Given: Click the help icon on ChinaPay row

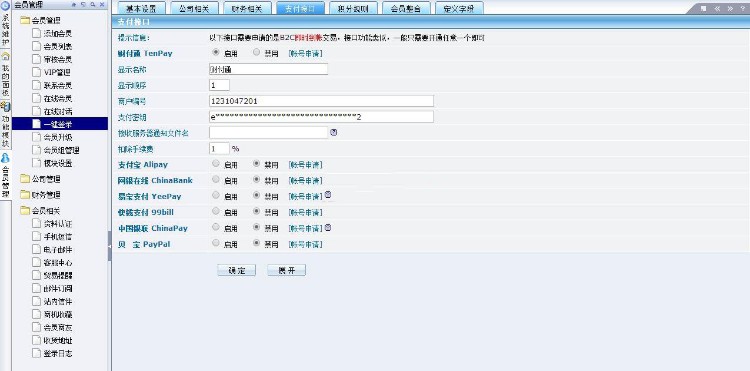Looking at the screenshot, I should coord(328,228).
